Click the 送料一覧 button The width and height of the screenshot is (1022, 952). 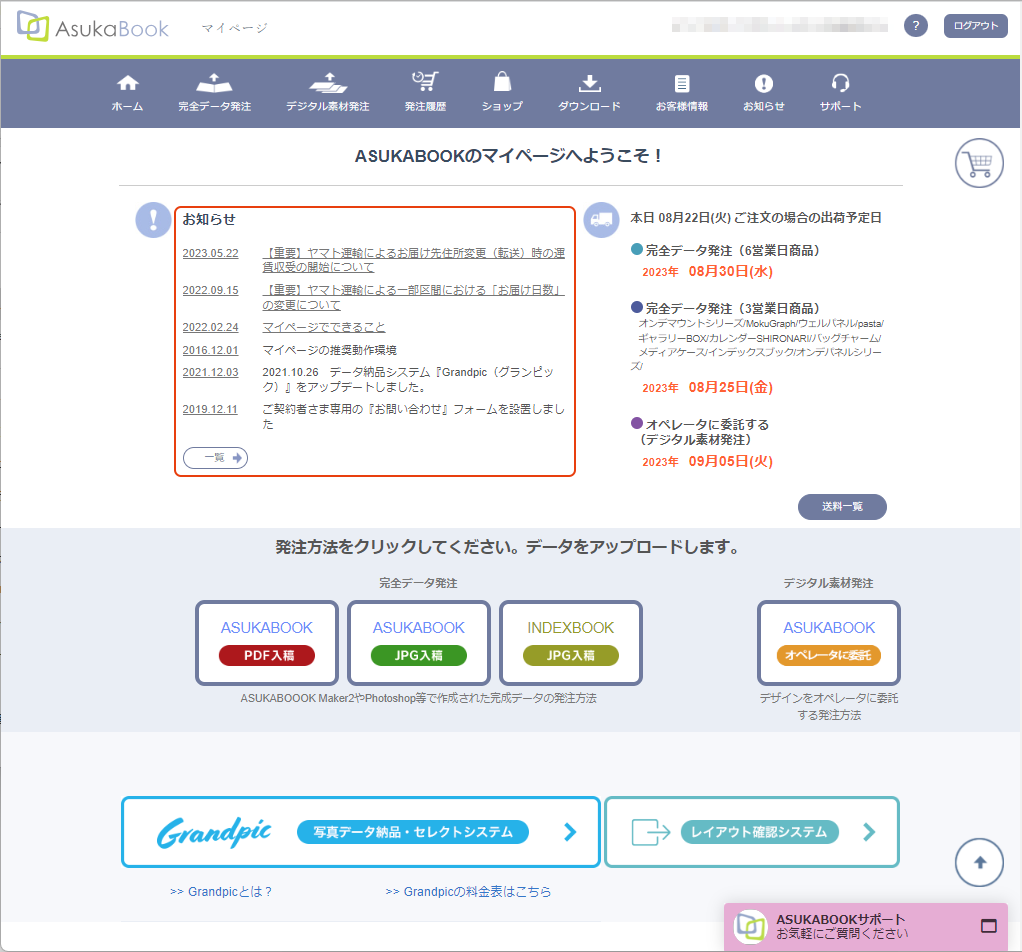point(842,507)
